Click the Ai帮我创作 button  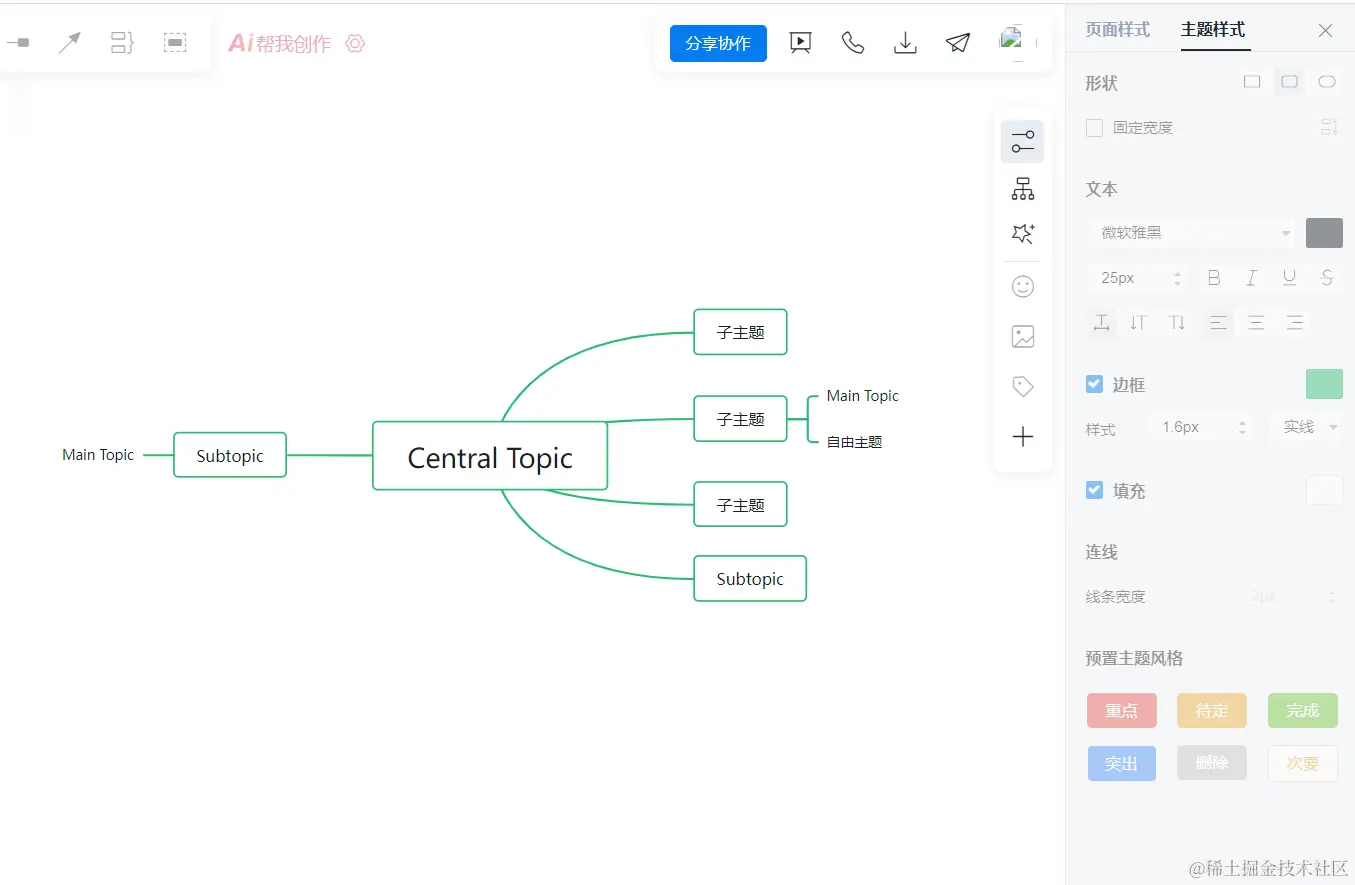pyautogui.click(x=280, y=43)
